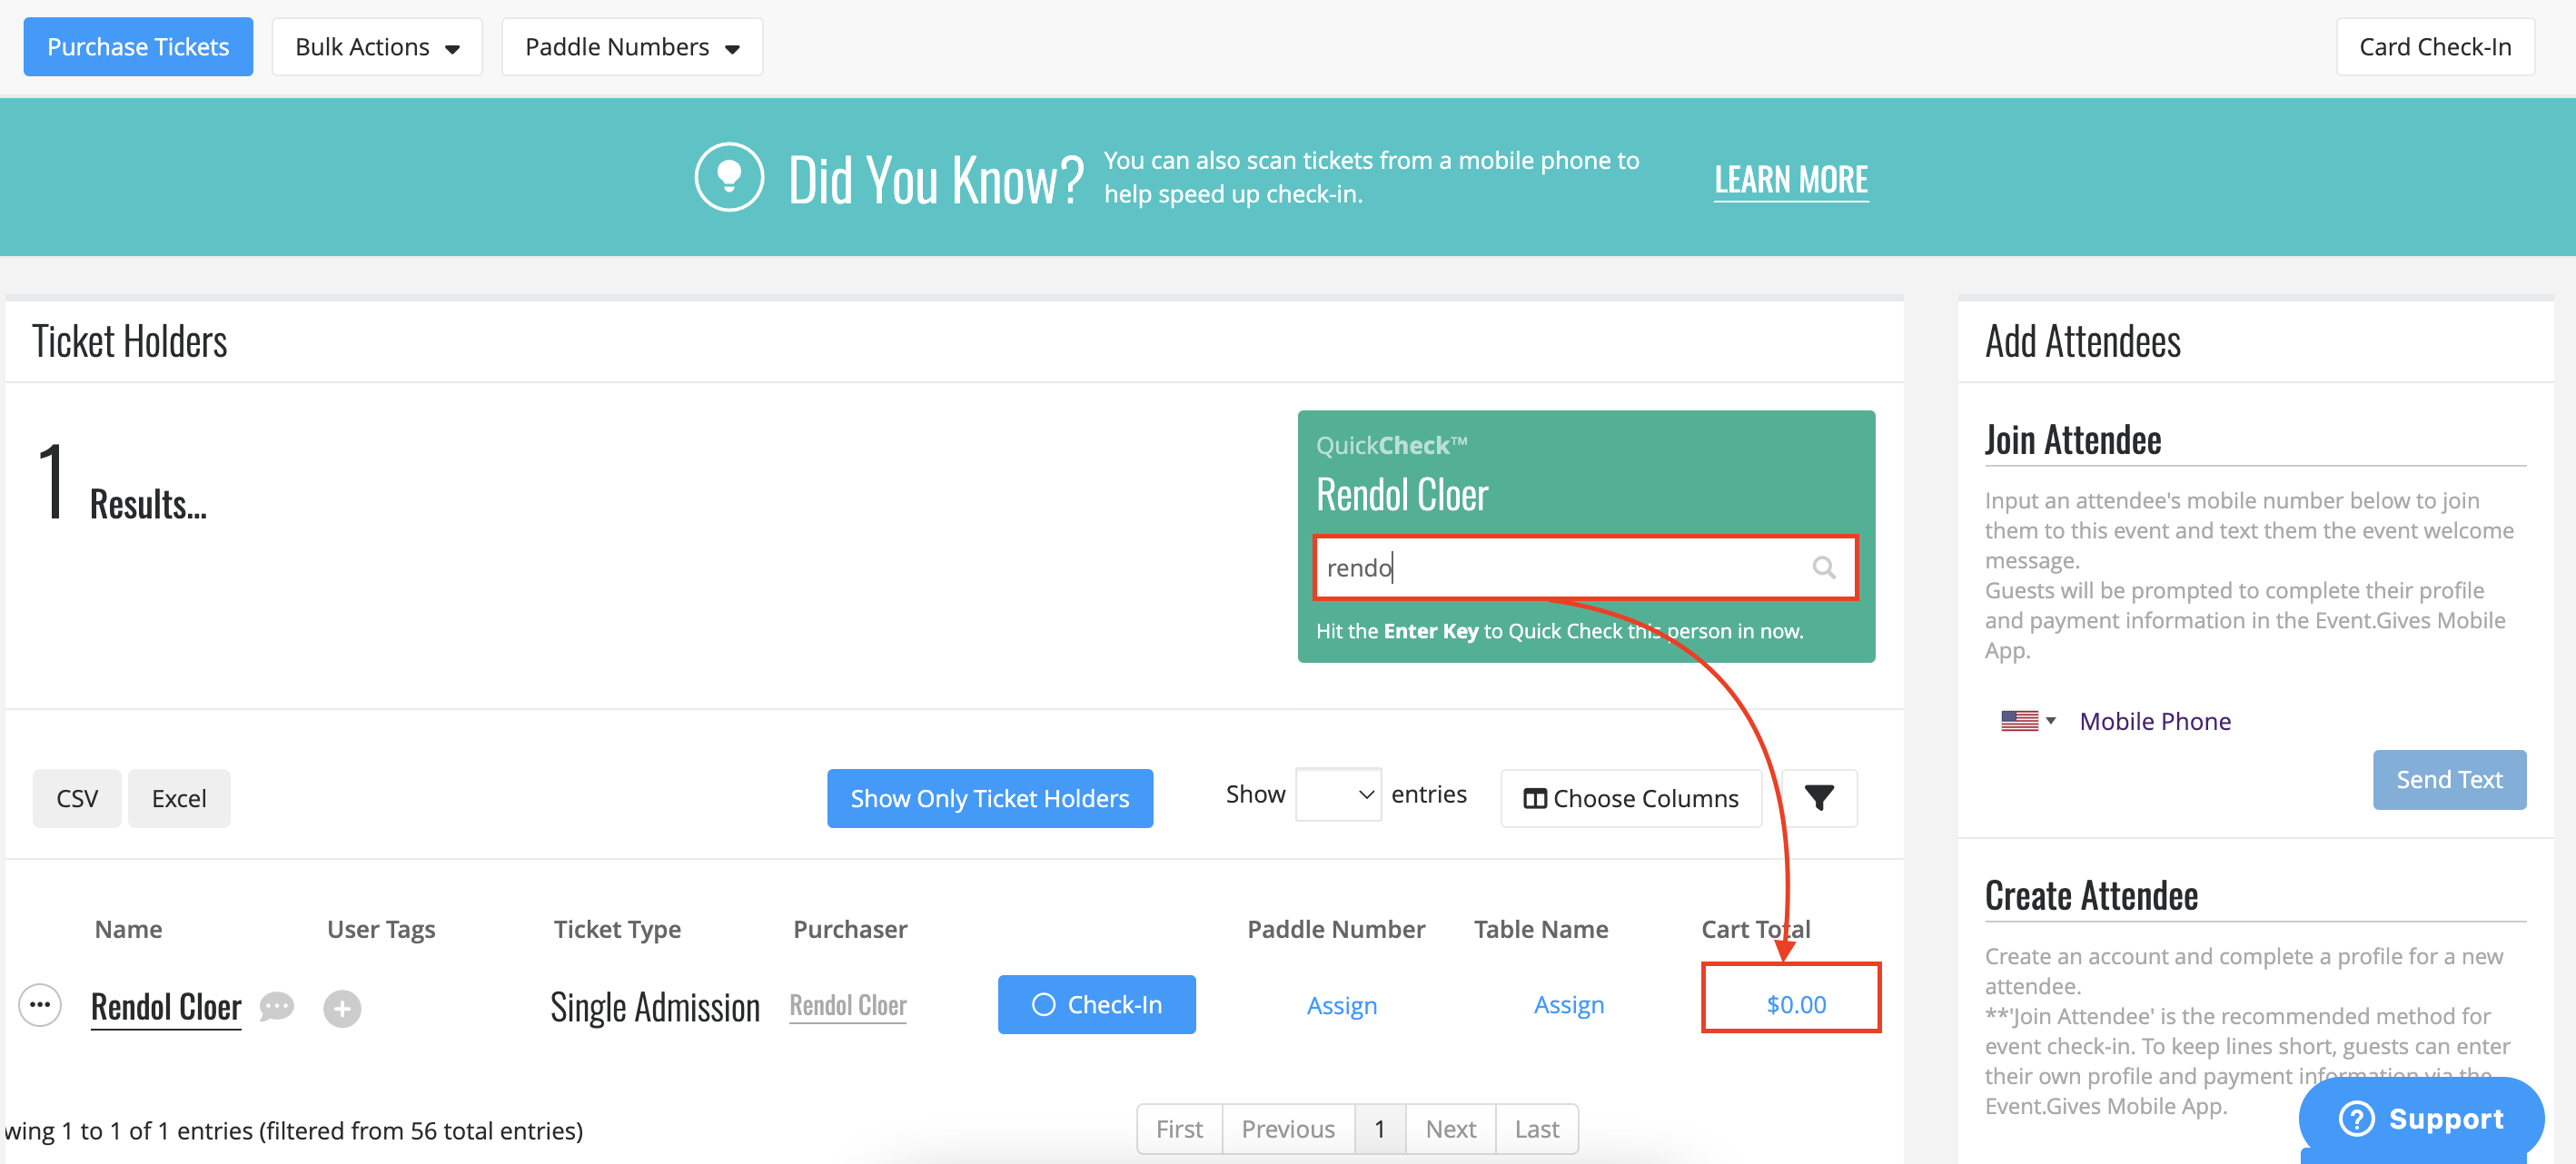The image size is (2576, 1164).
Task: Open the $0.00 cart total
Action: click(1796, 1004)
